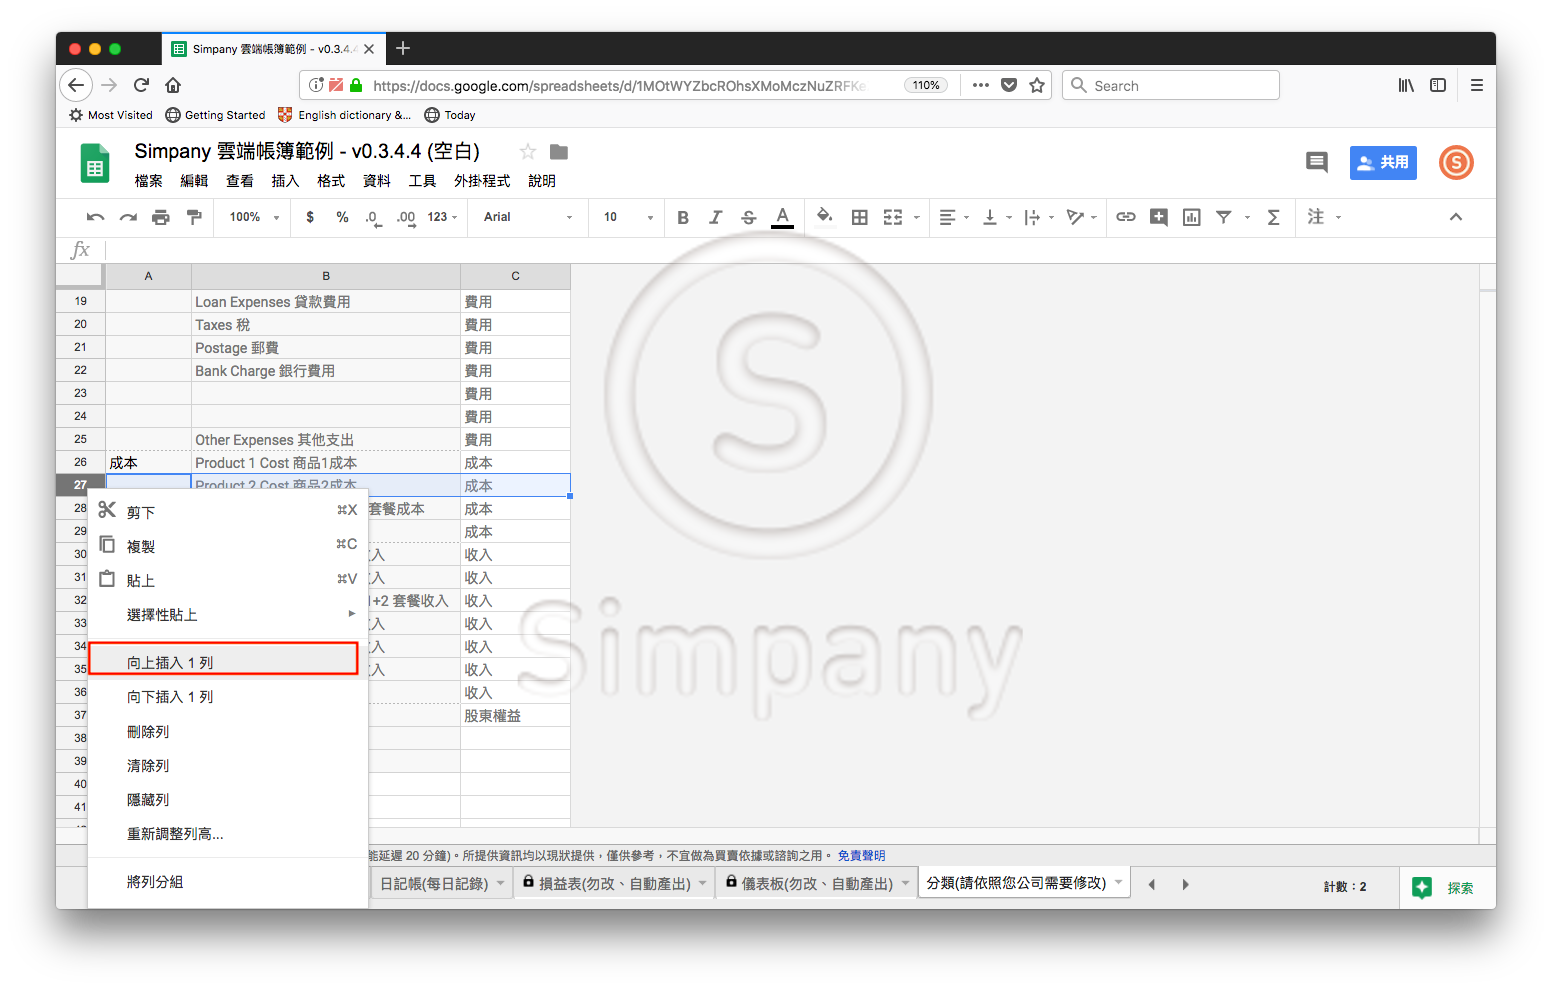Screen dimensions: 1552x989
Task: Open the comments speech bubble icon
Action: tap(1317, 162)
